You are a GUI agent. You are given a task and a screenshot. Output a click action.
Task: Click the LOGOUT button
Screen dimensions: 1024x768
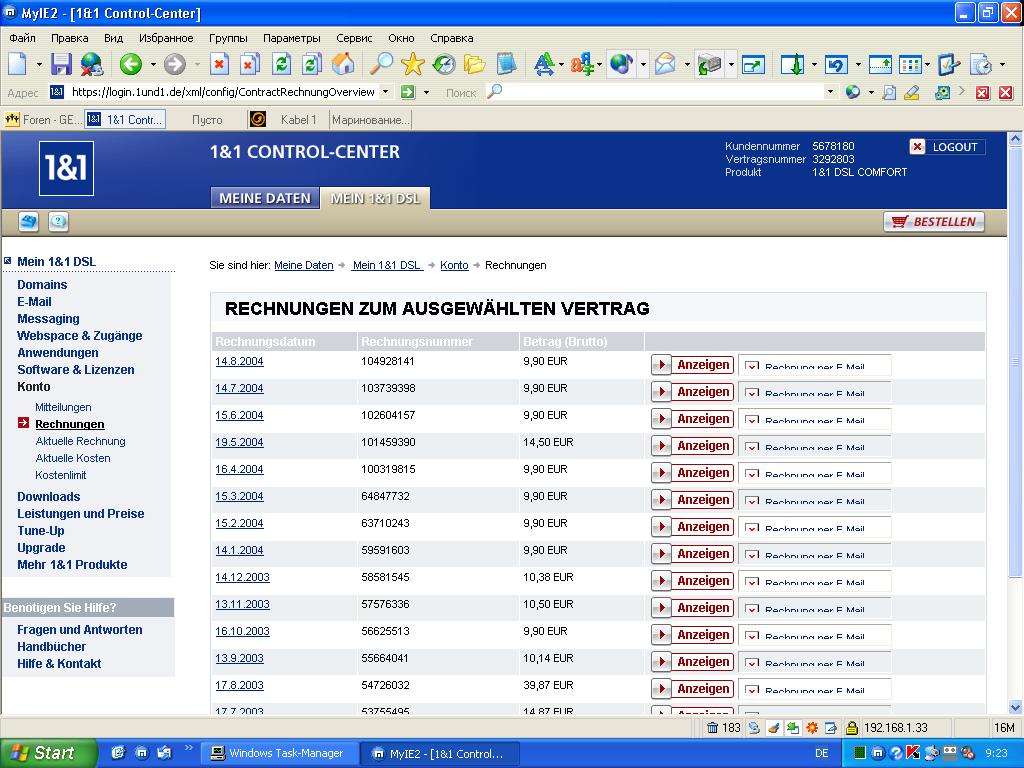[x=947, y=147]
